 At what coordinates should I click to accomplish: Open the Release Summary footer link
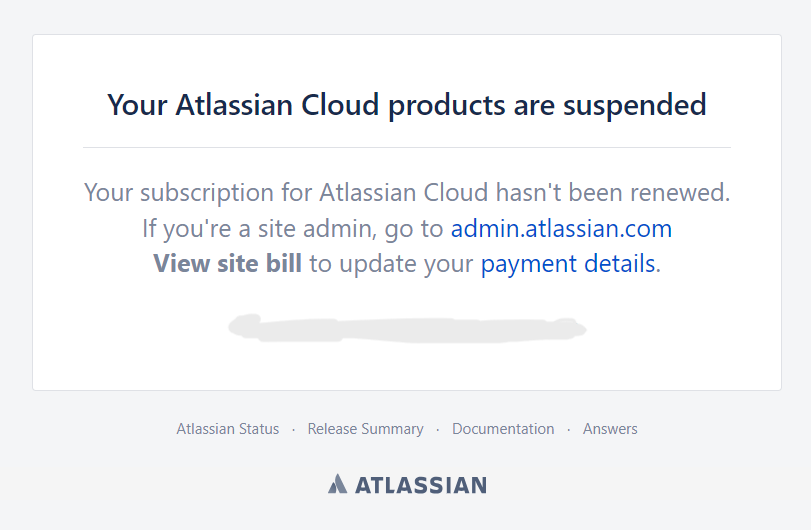(x=366, y=429)
